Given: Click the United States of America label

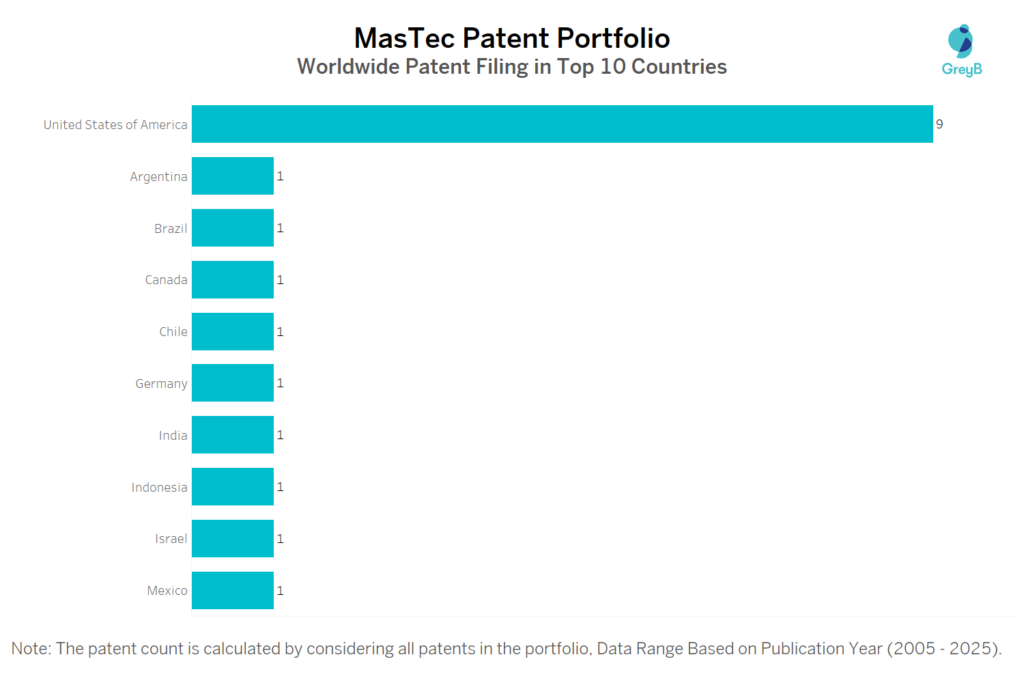Looking at the screenshot, I should click(115, 125).
